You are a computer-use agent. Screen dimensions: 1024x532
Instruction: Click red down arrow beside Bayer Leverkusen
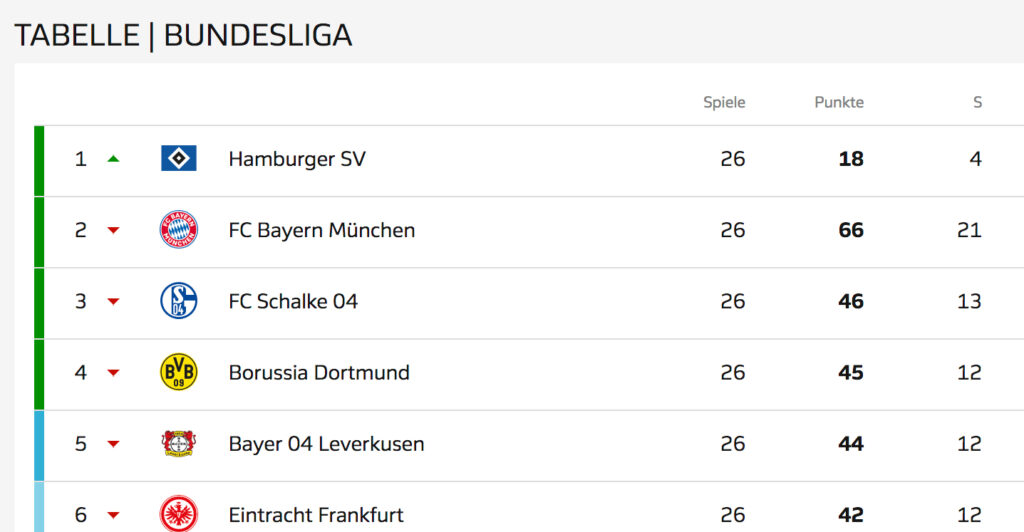(113, 444)
